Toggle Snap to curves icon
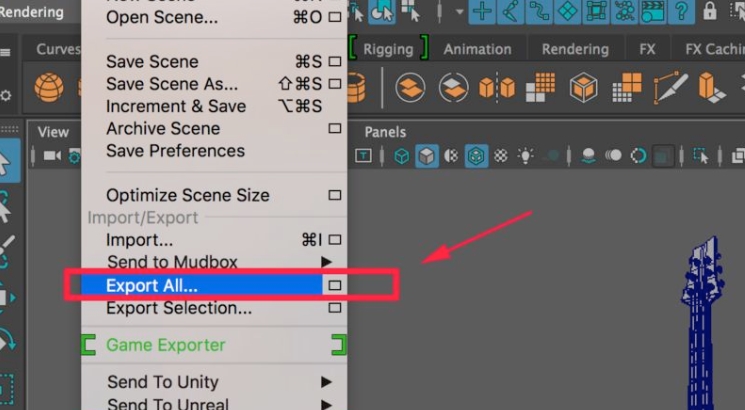The width and height of the screenshot is (745, 410). (x=510, y=11)
